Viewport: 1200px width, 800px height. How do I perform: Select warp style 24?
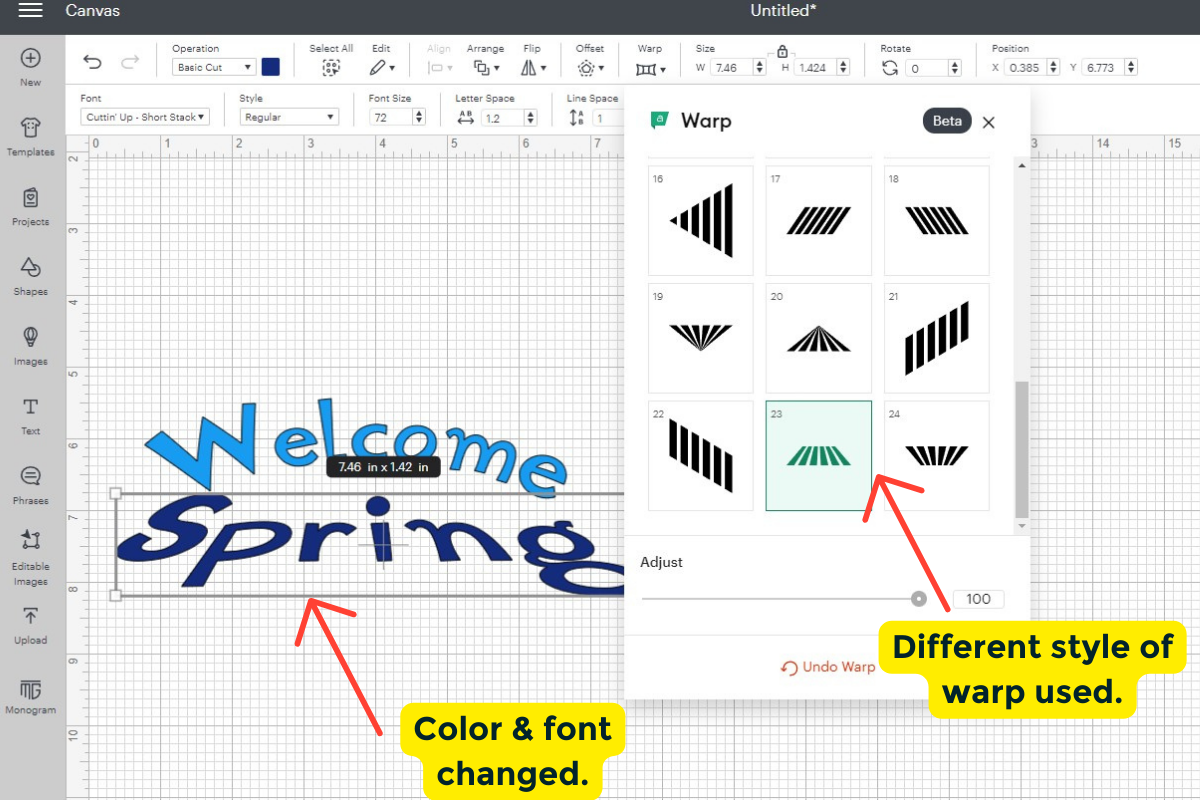(x=936, y=456)
